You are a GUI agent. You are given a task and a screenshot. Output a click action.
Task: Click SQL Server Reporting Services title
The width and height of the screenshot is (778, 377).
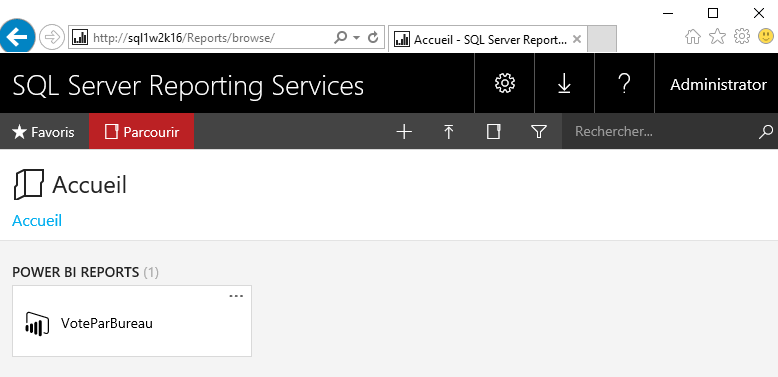click(188, 85)
